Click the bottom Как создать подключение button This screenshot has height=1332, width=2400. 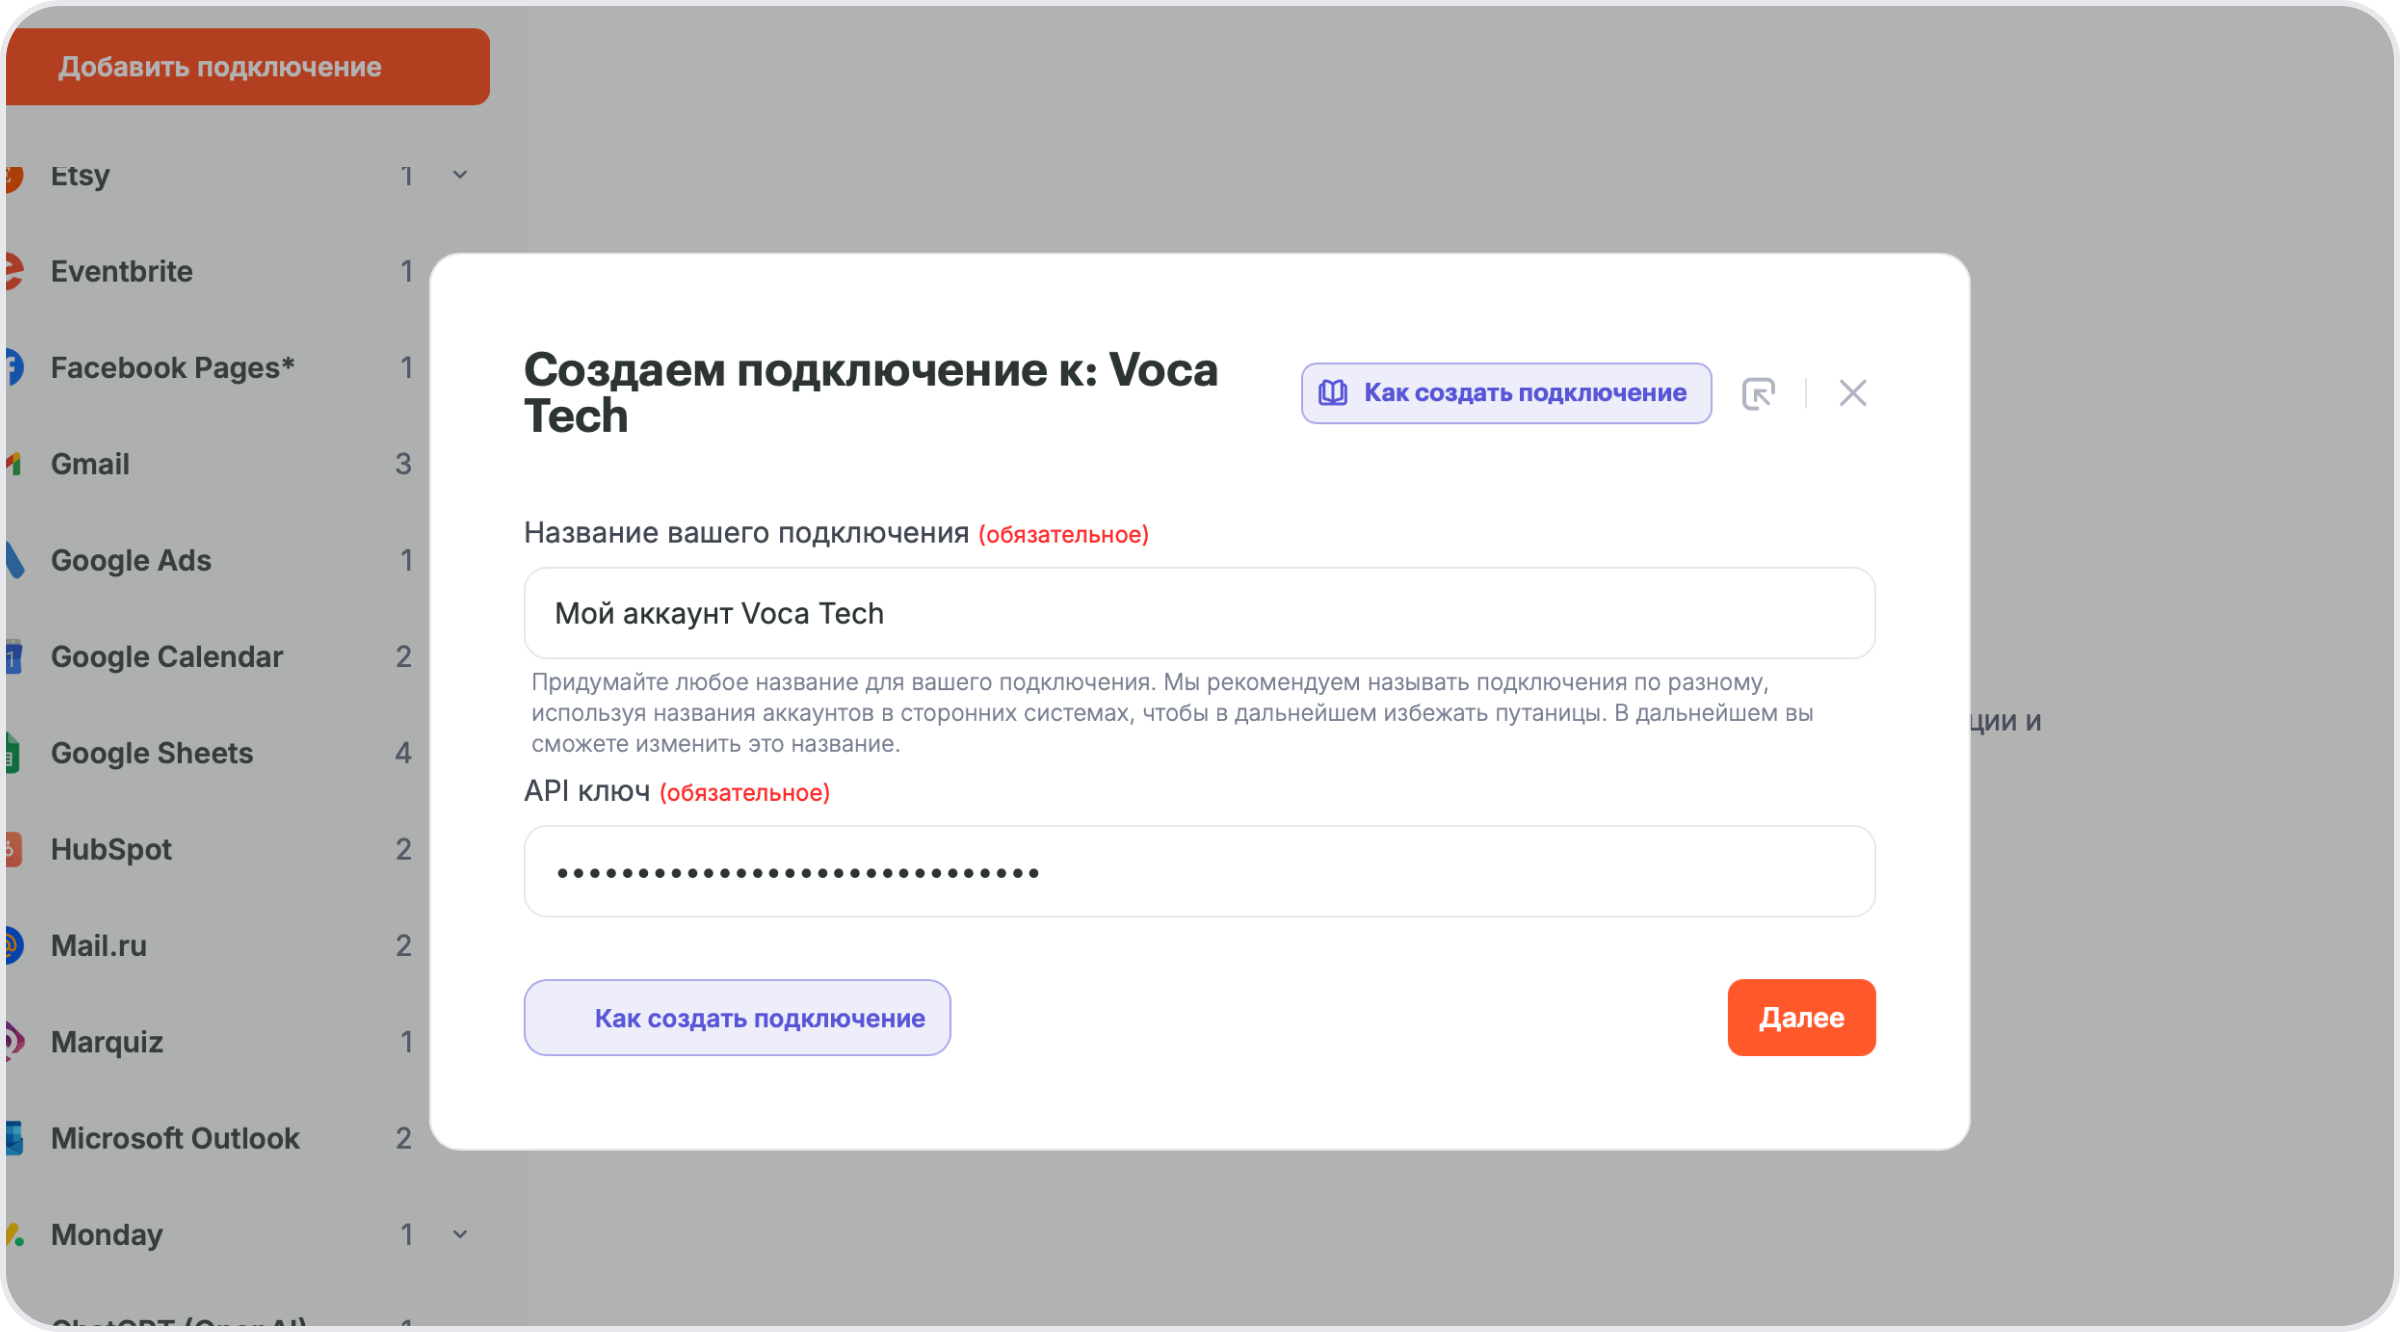[x=737, y=1017]
